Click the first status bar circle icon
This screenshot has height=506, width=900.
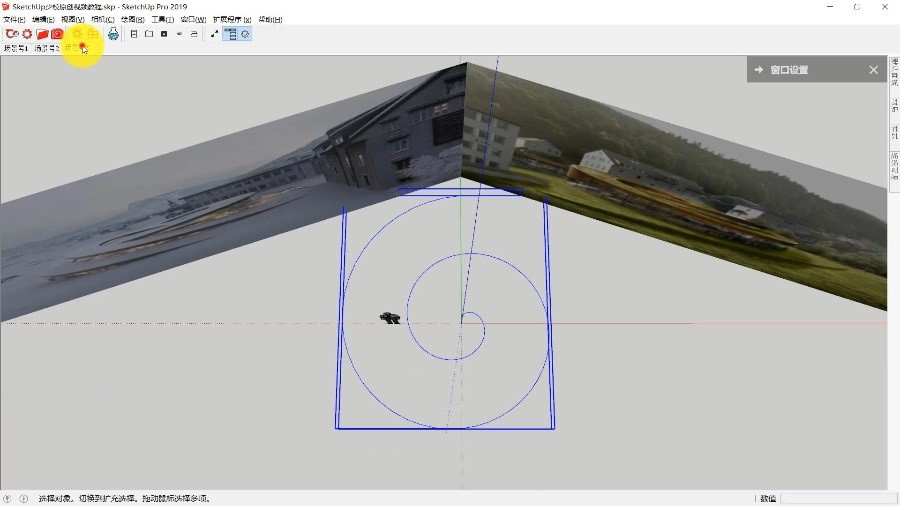point(7,499)
